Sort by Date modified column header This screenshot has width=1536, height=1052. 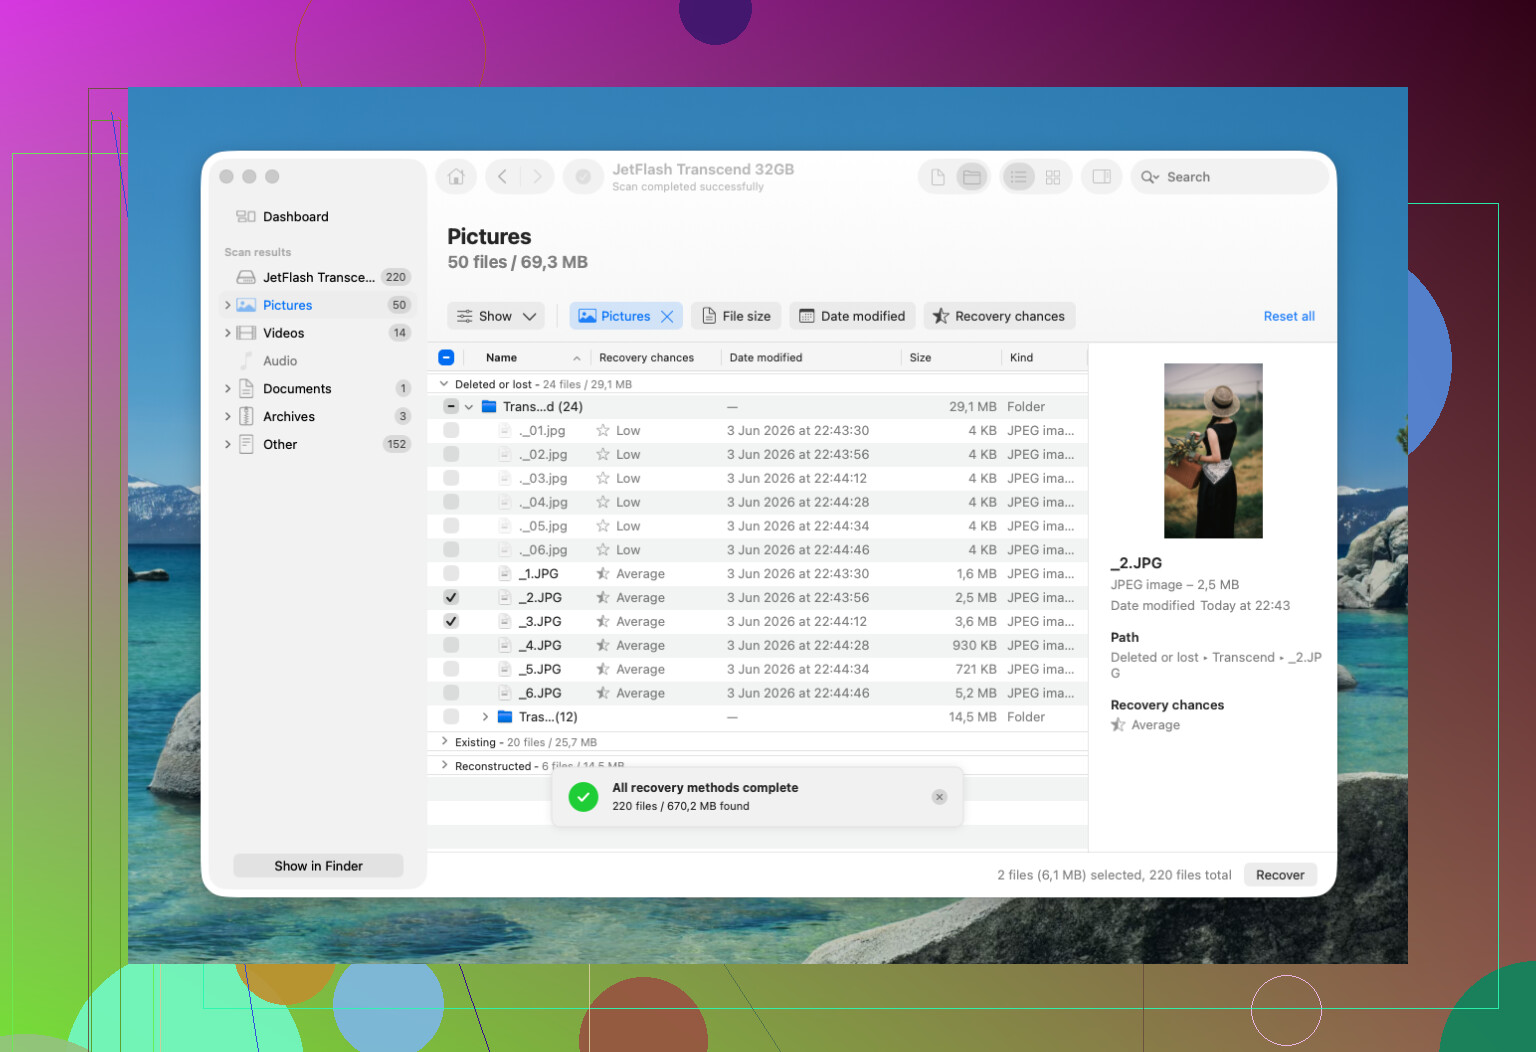[x=810, y=357]
